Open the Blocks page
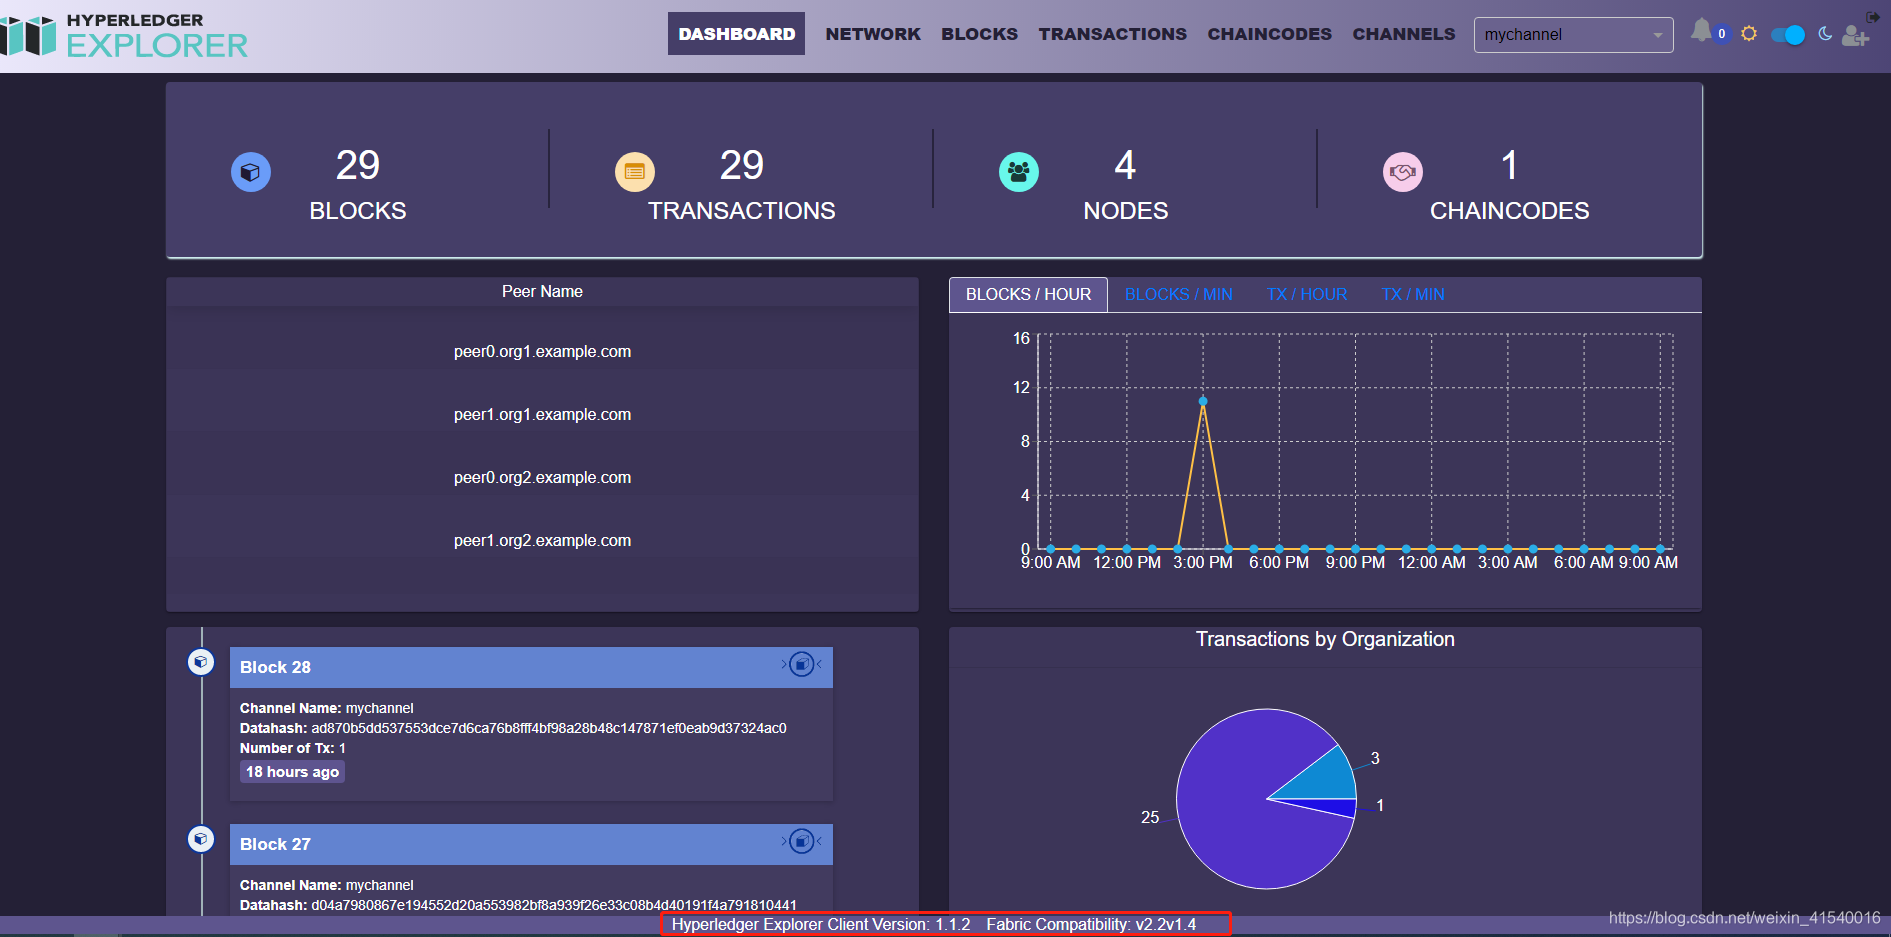Screen dimensions: 1891x937 pos(979,34)
